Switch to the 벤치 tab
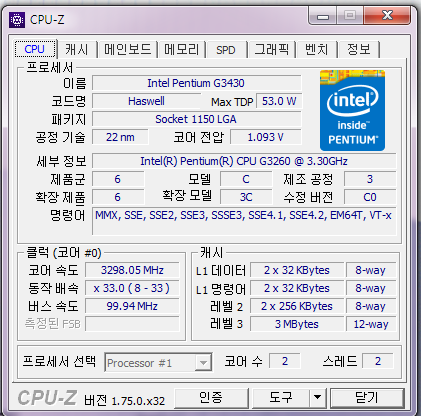This screenshot has width=421, height=416. pos(317,50)
